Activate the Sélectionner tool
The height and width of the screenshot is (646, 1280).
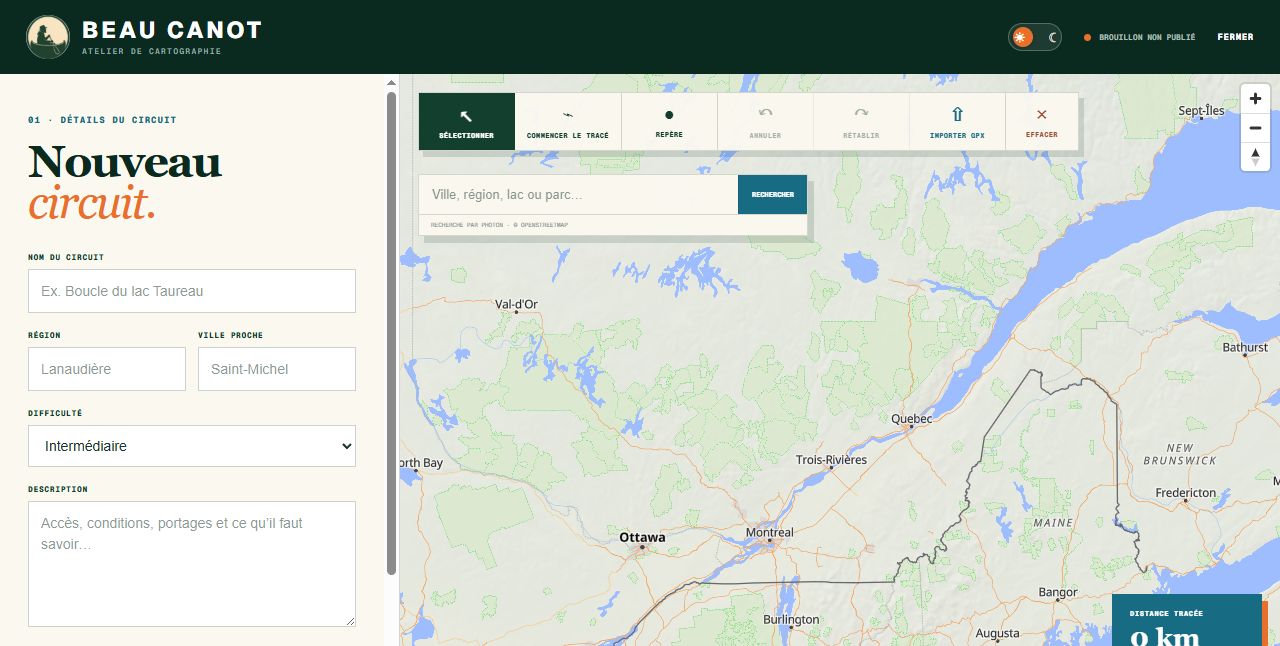[x=467, y=122]
